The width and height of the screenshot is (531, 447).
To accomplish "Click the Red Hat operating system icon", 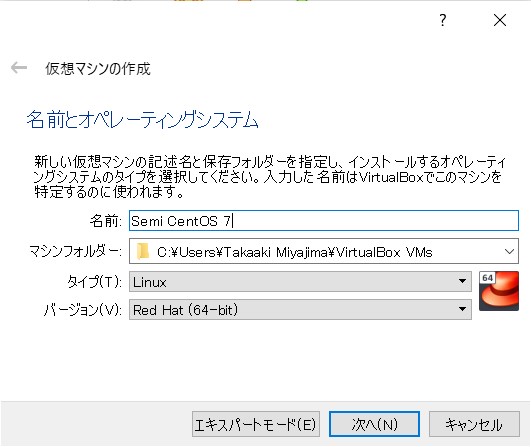I will click(x=498, y=291).
